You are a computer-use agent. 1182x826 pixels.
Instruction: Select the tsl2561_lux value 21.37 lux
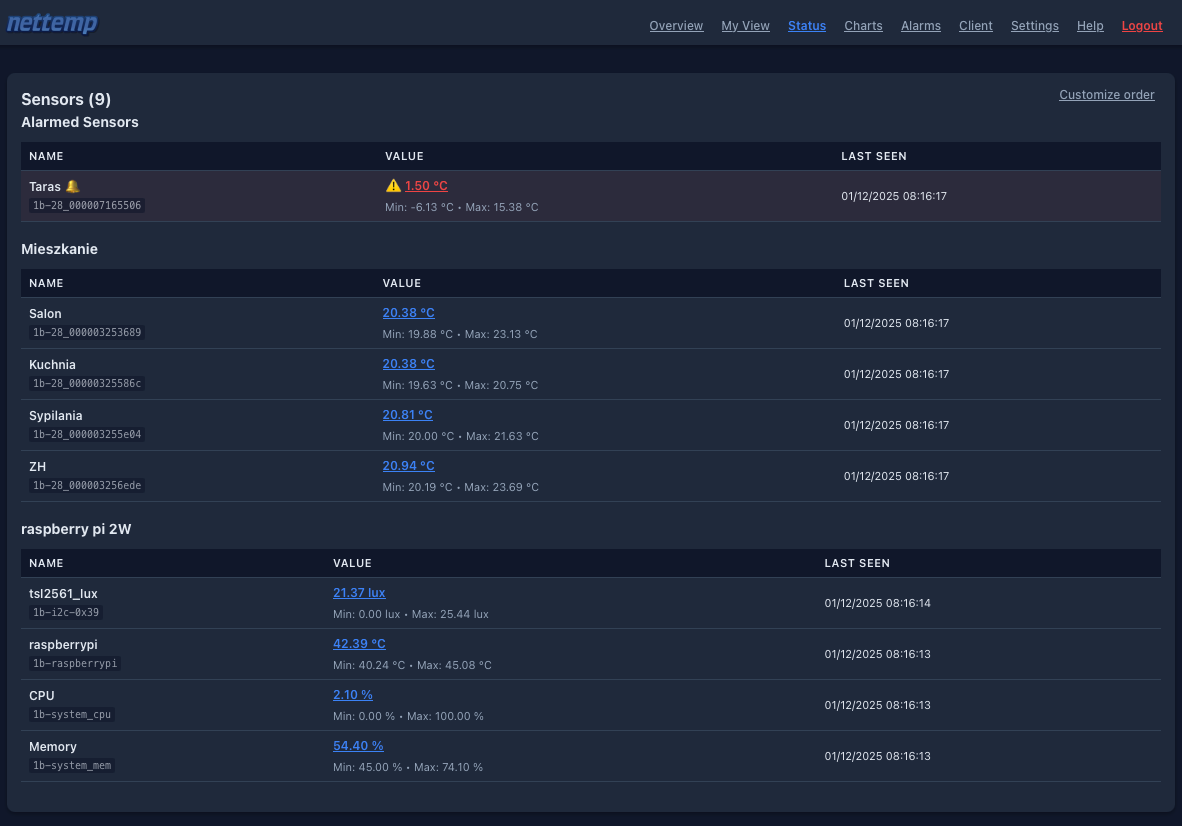coord(359,593)
